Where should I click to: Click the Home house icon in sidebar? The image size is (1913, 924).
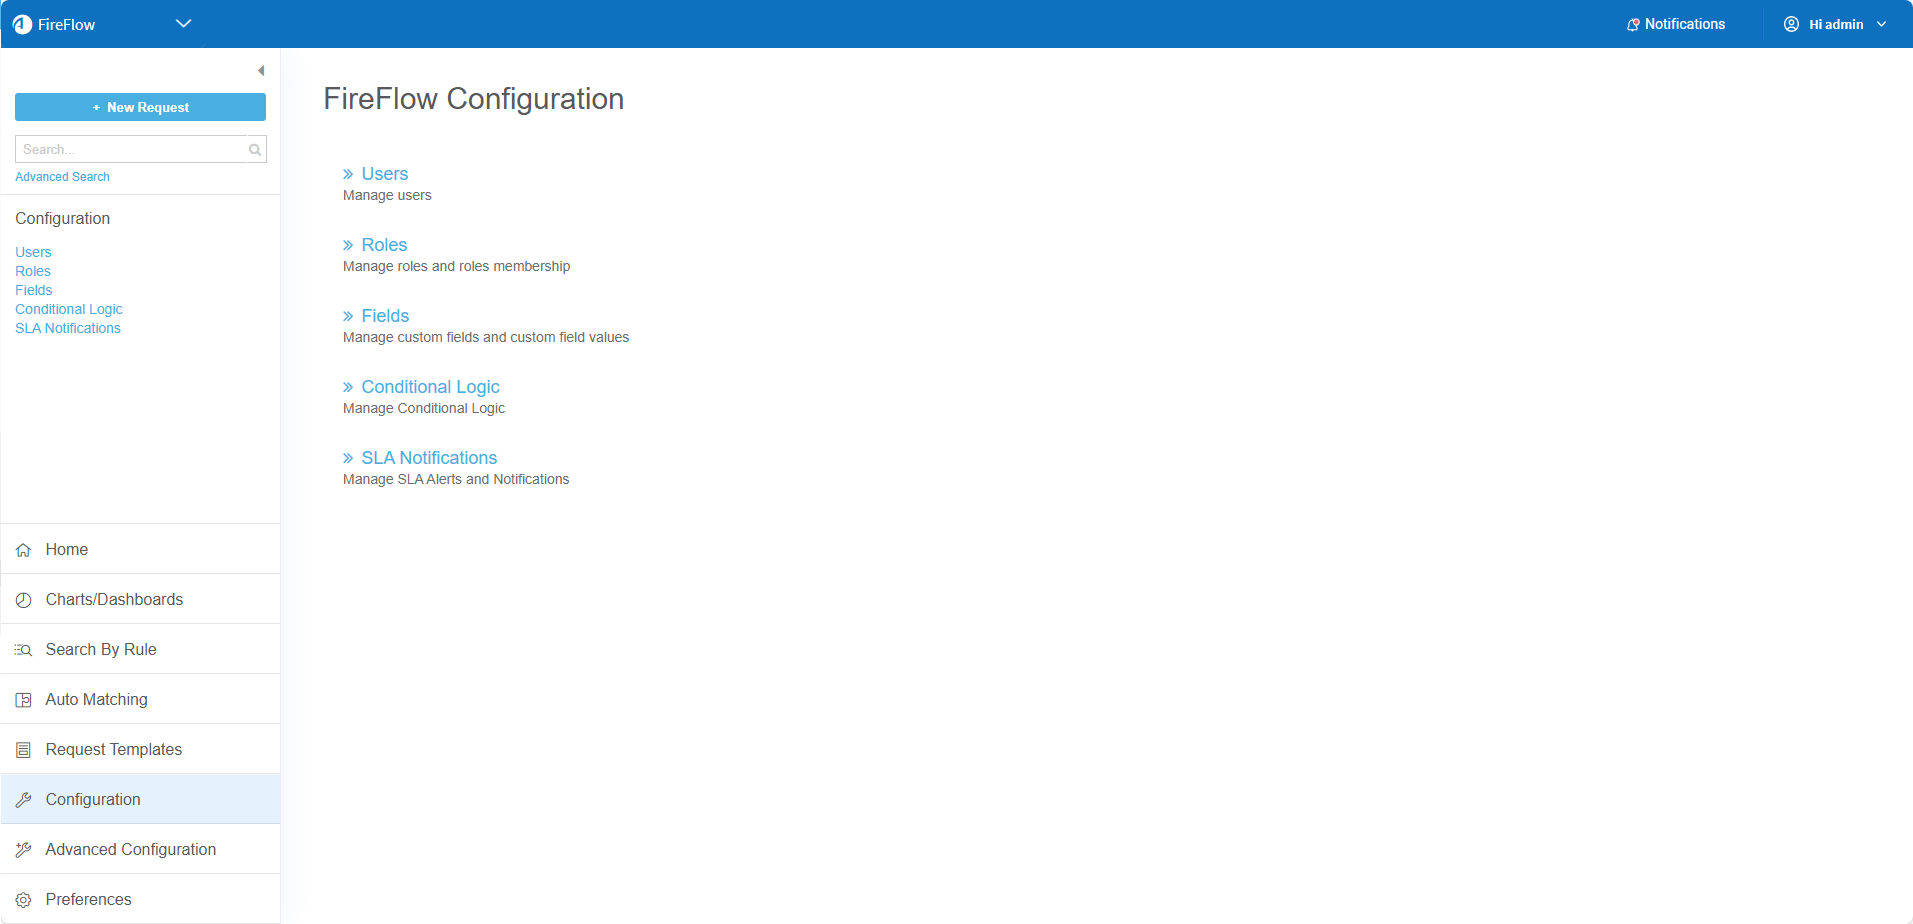[24, 550]
